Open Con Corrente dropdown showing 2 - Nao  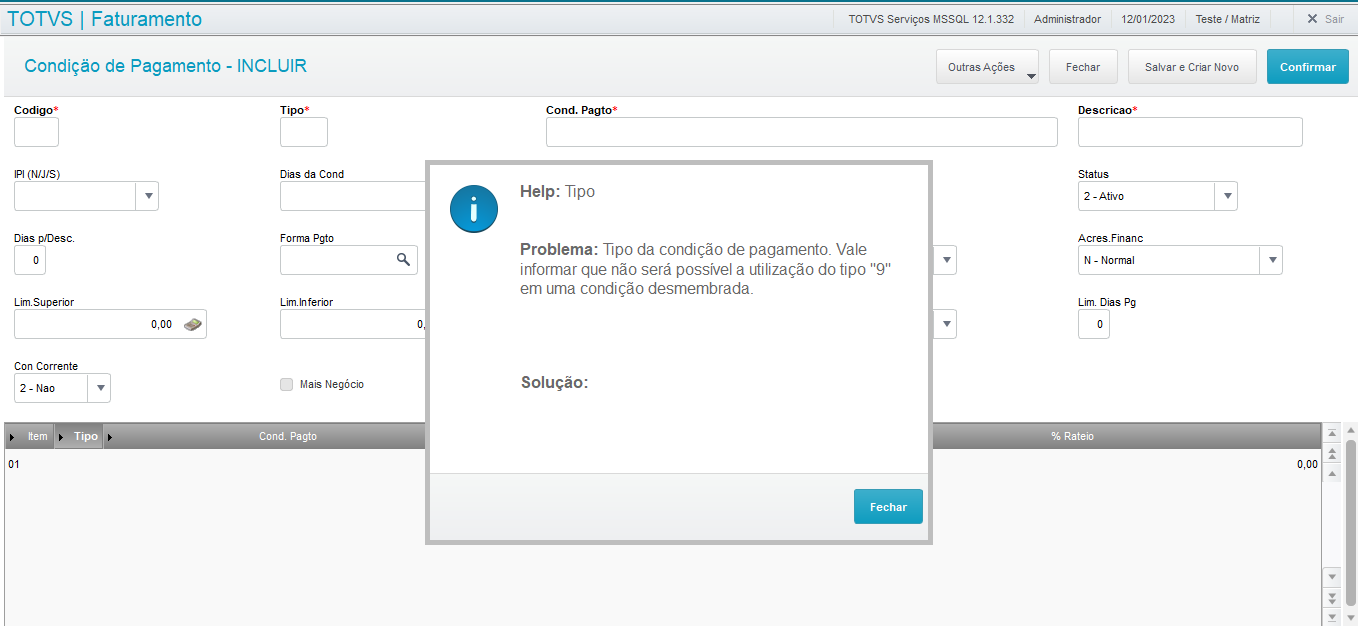(99, 388)
